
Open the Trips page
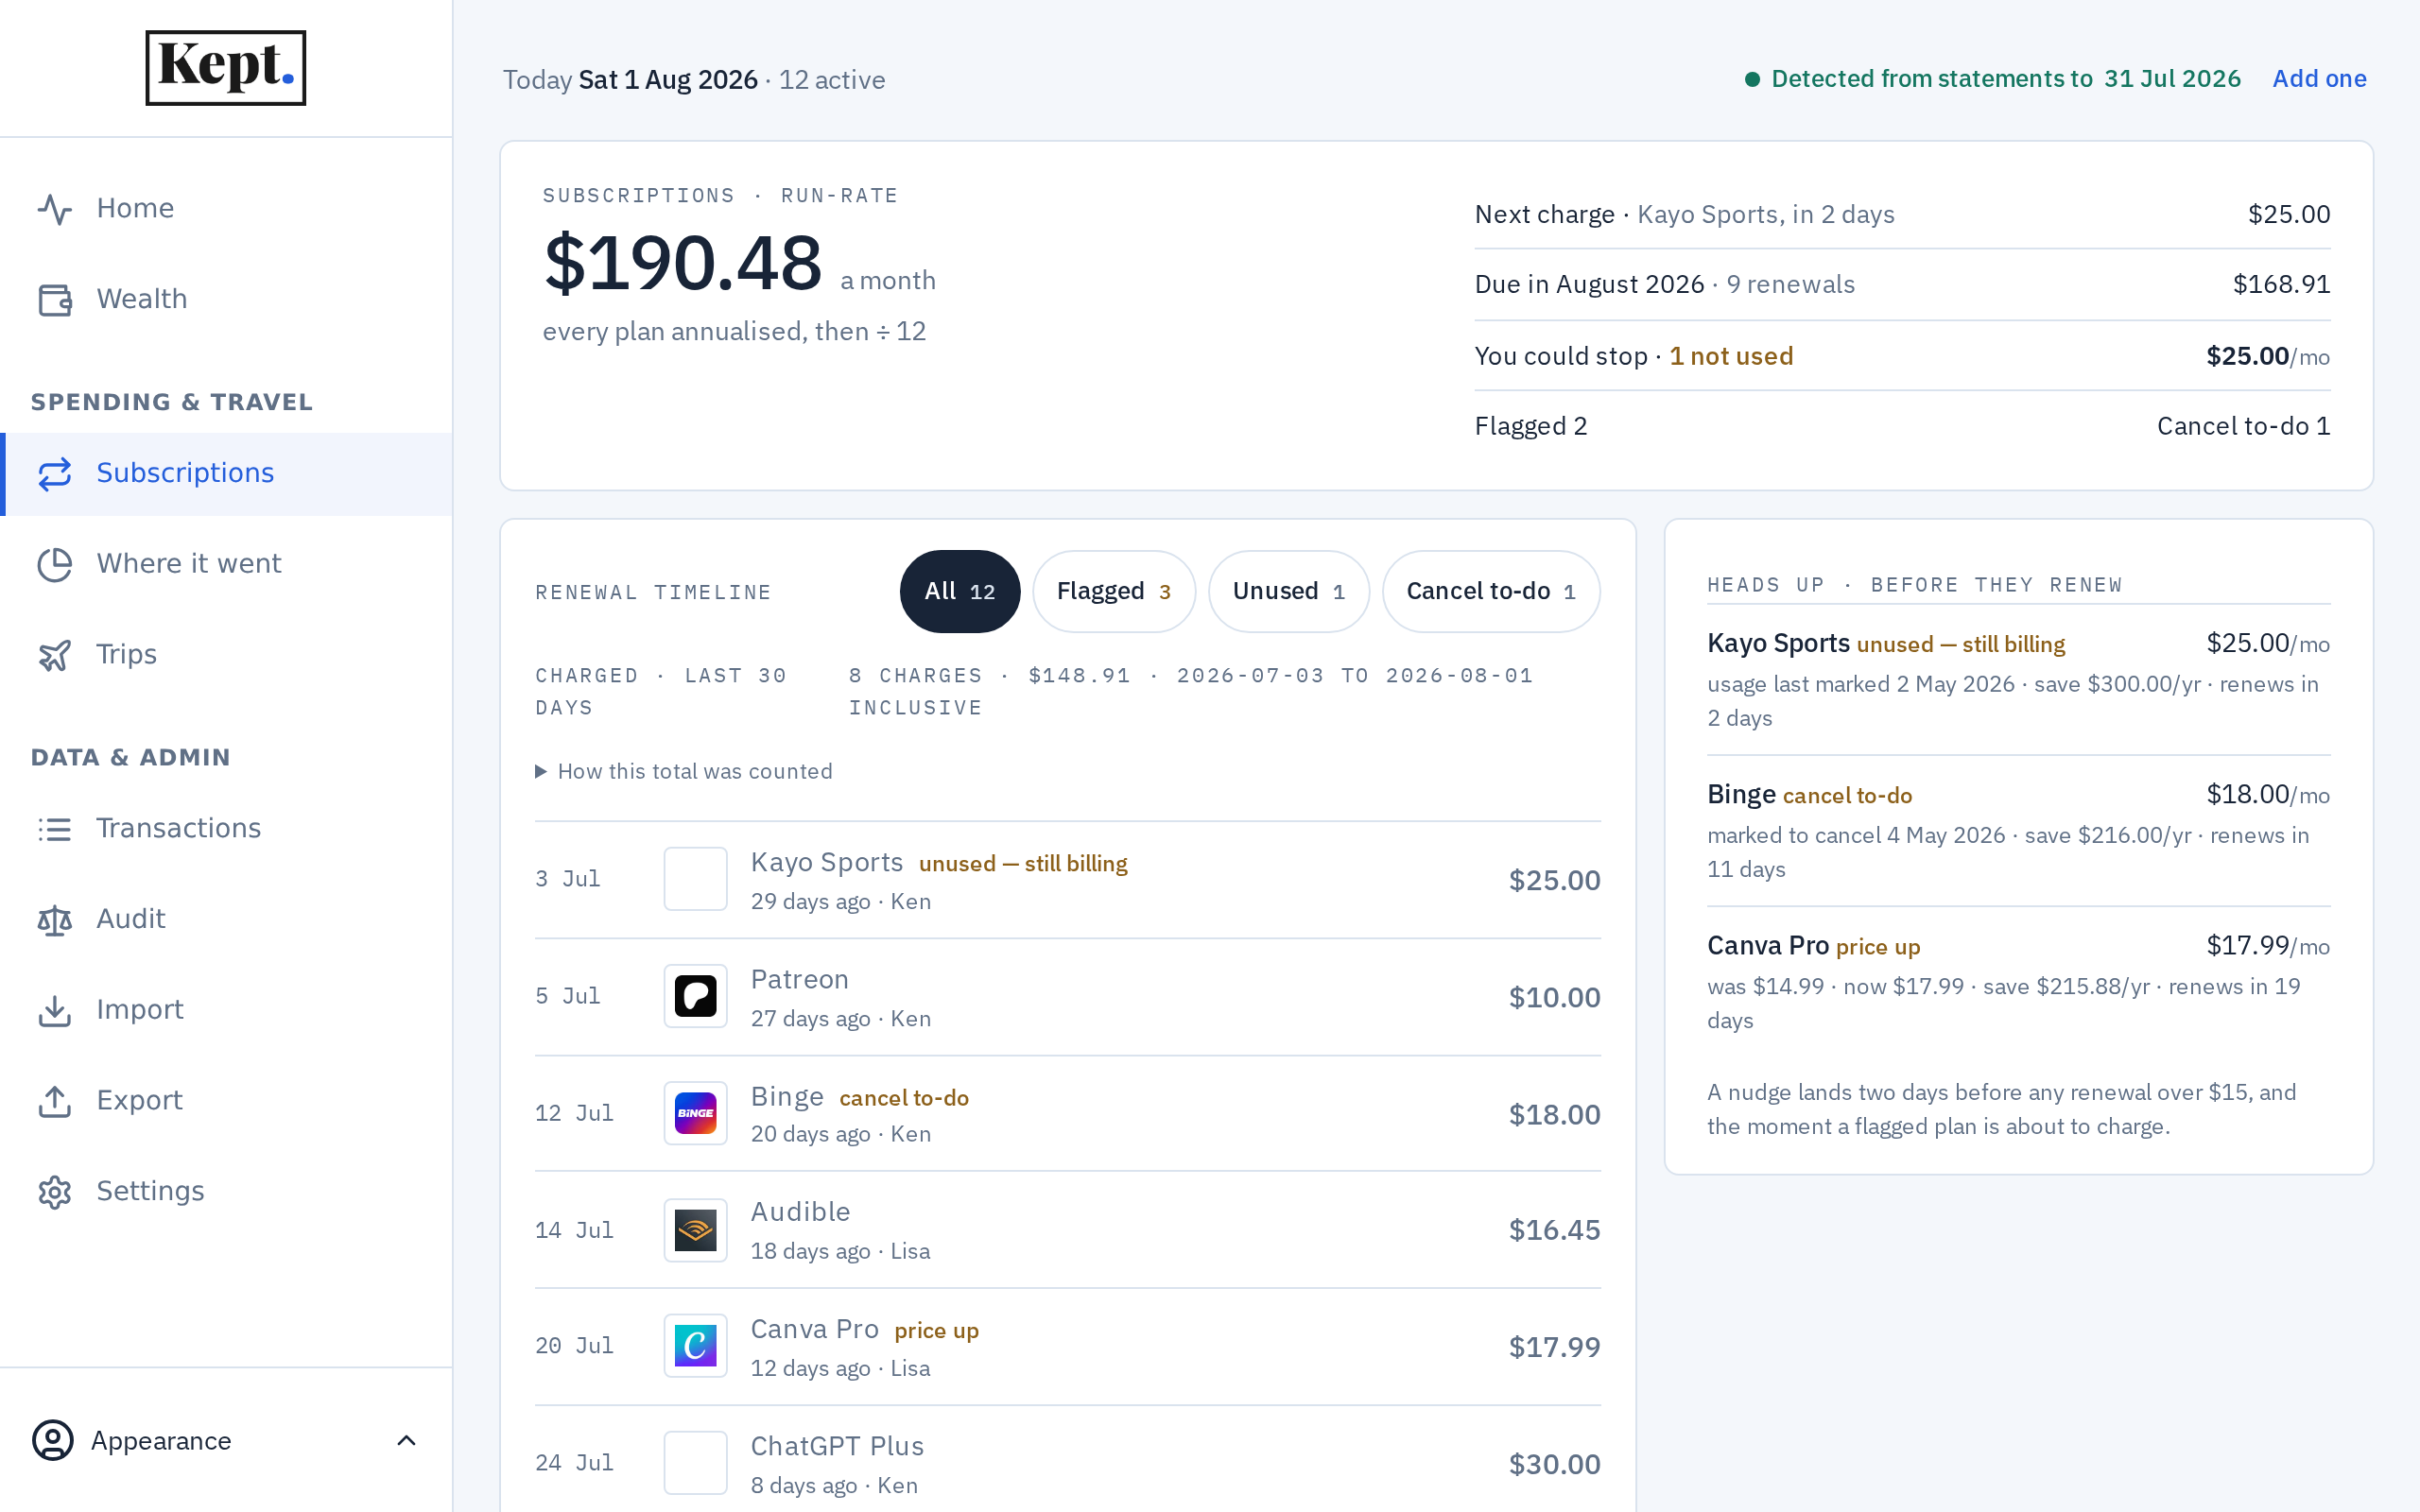tap(226, 655)
